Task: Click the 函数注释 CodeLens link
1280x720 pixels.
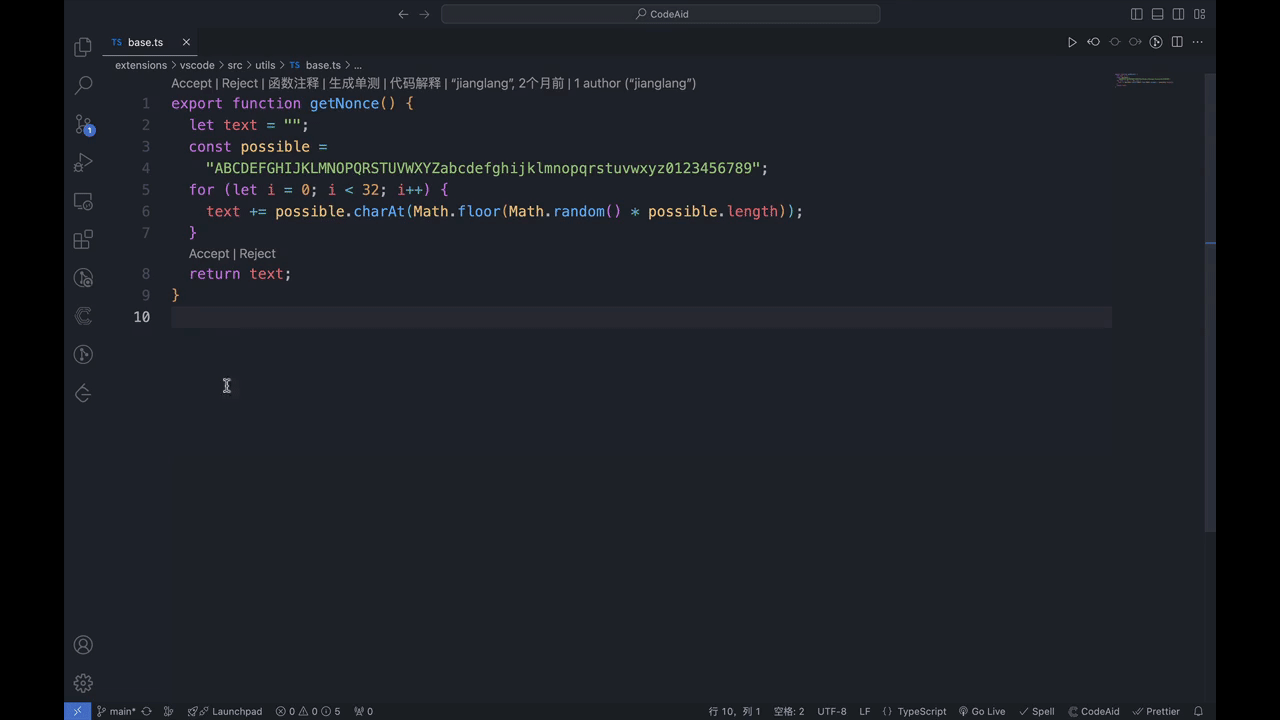Action: tap(293, 83)
